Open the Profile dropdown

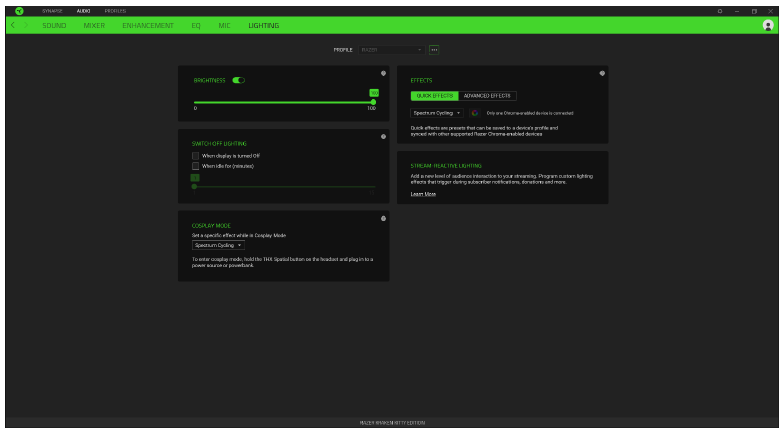pyautogui.click(x=391, y=50)
